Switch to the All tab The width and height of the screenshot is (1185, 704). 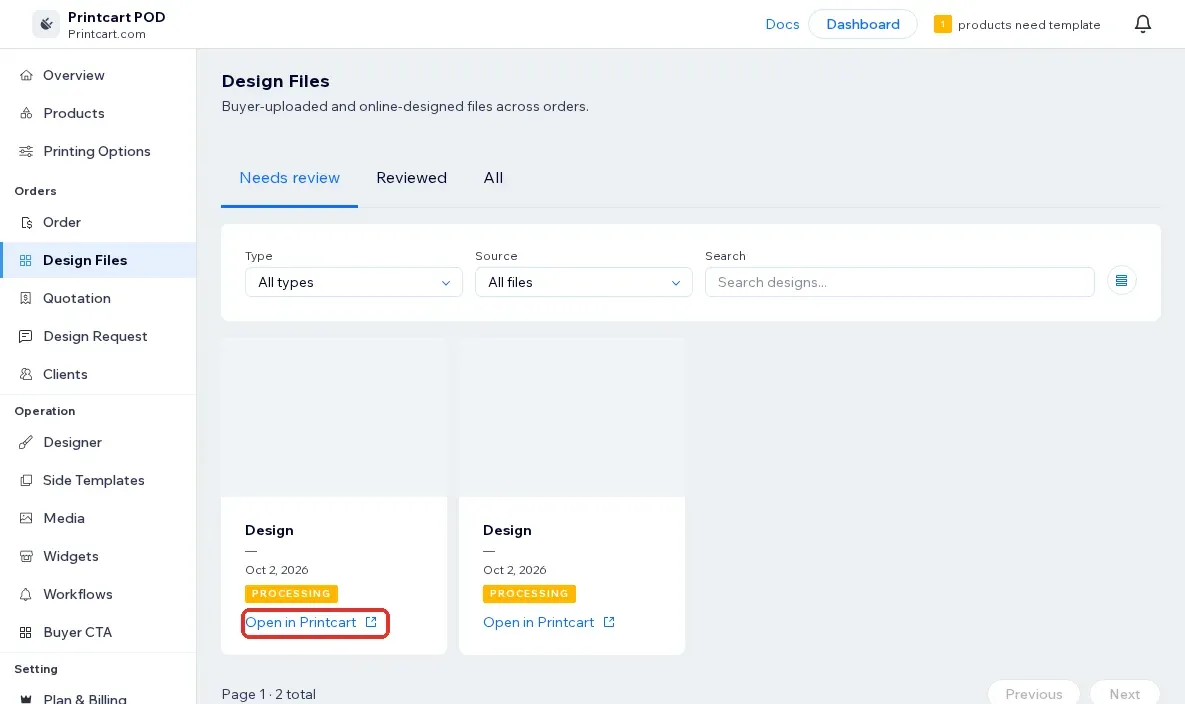point(493,178)
